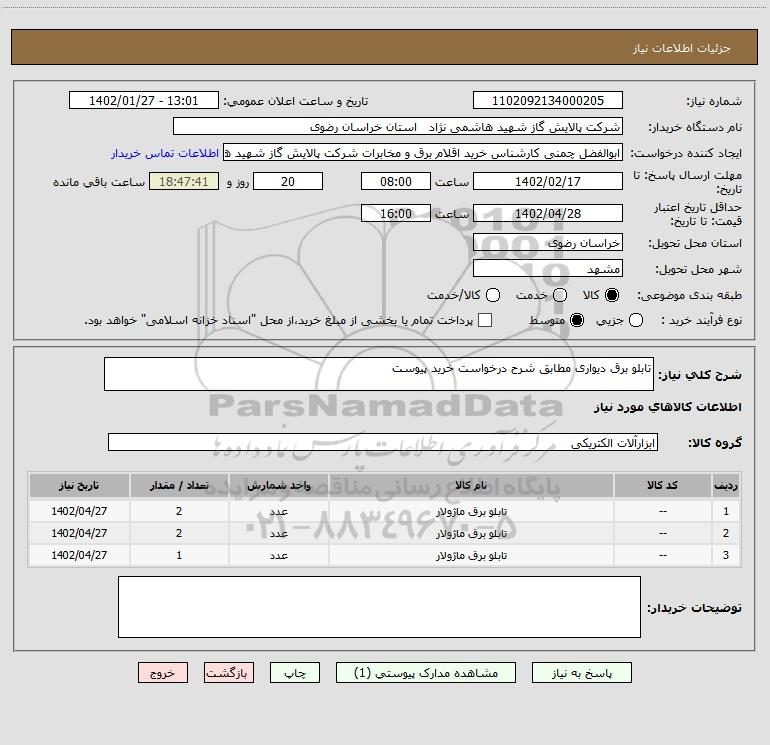Click the شماره نیاز field 1102092134000205

click(548, 100)
